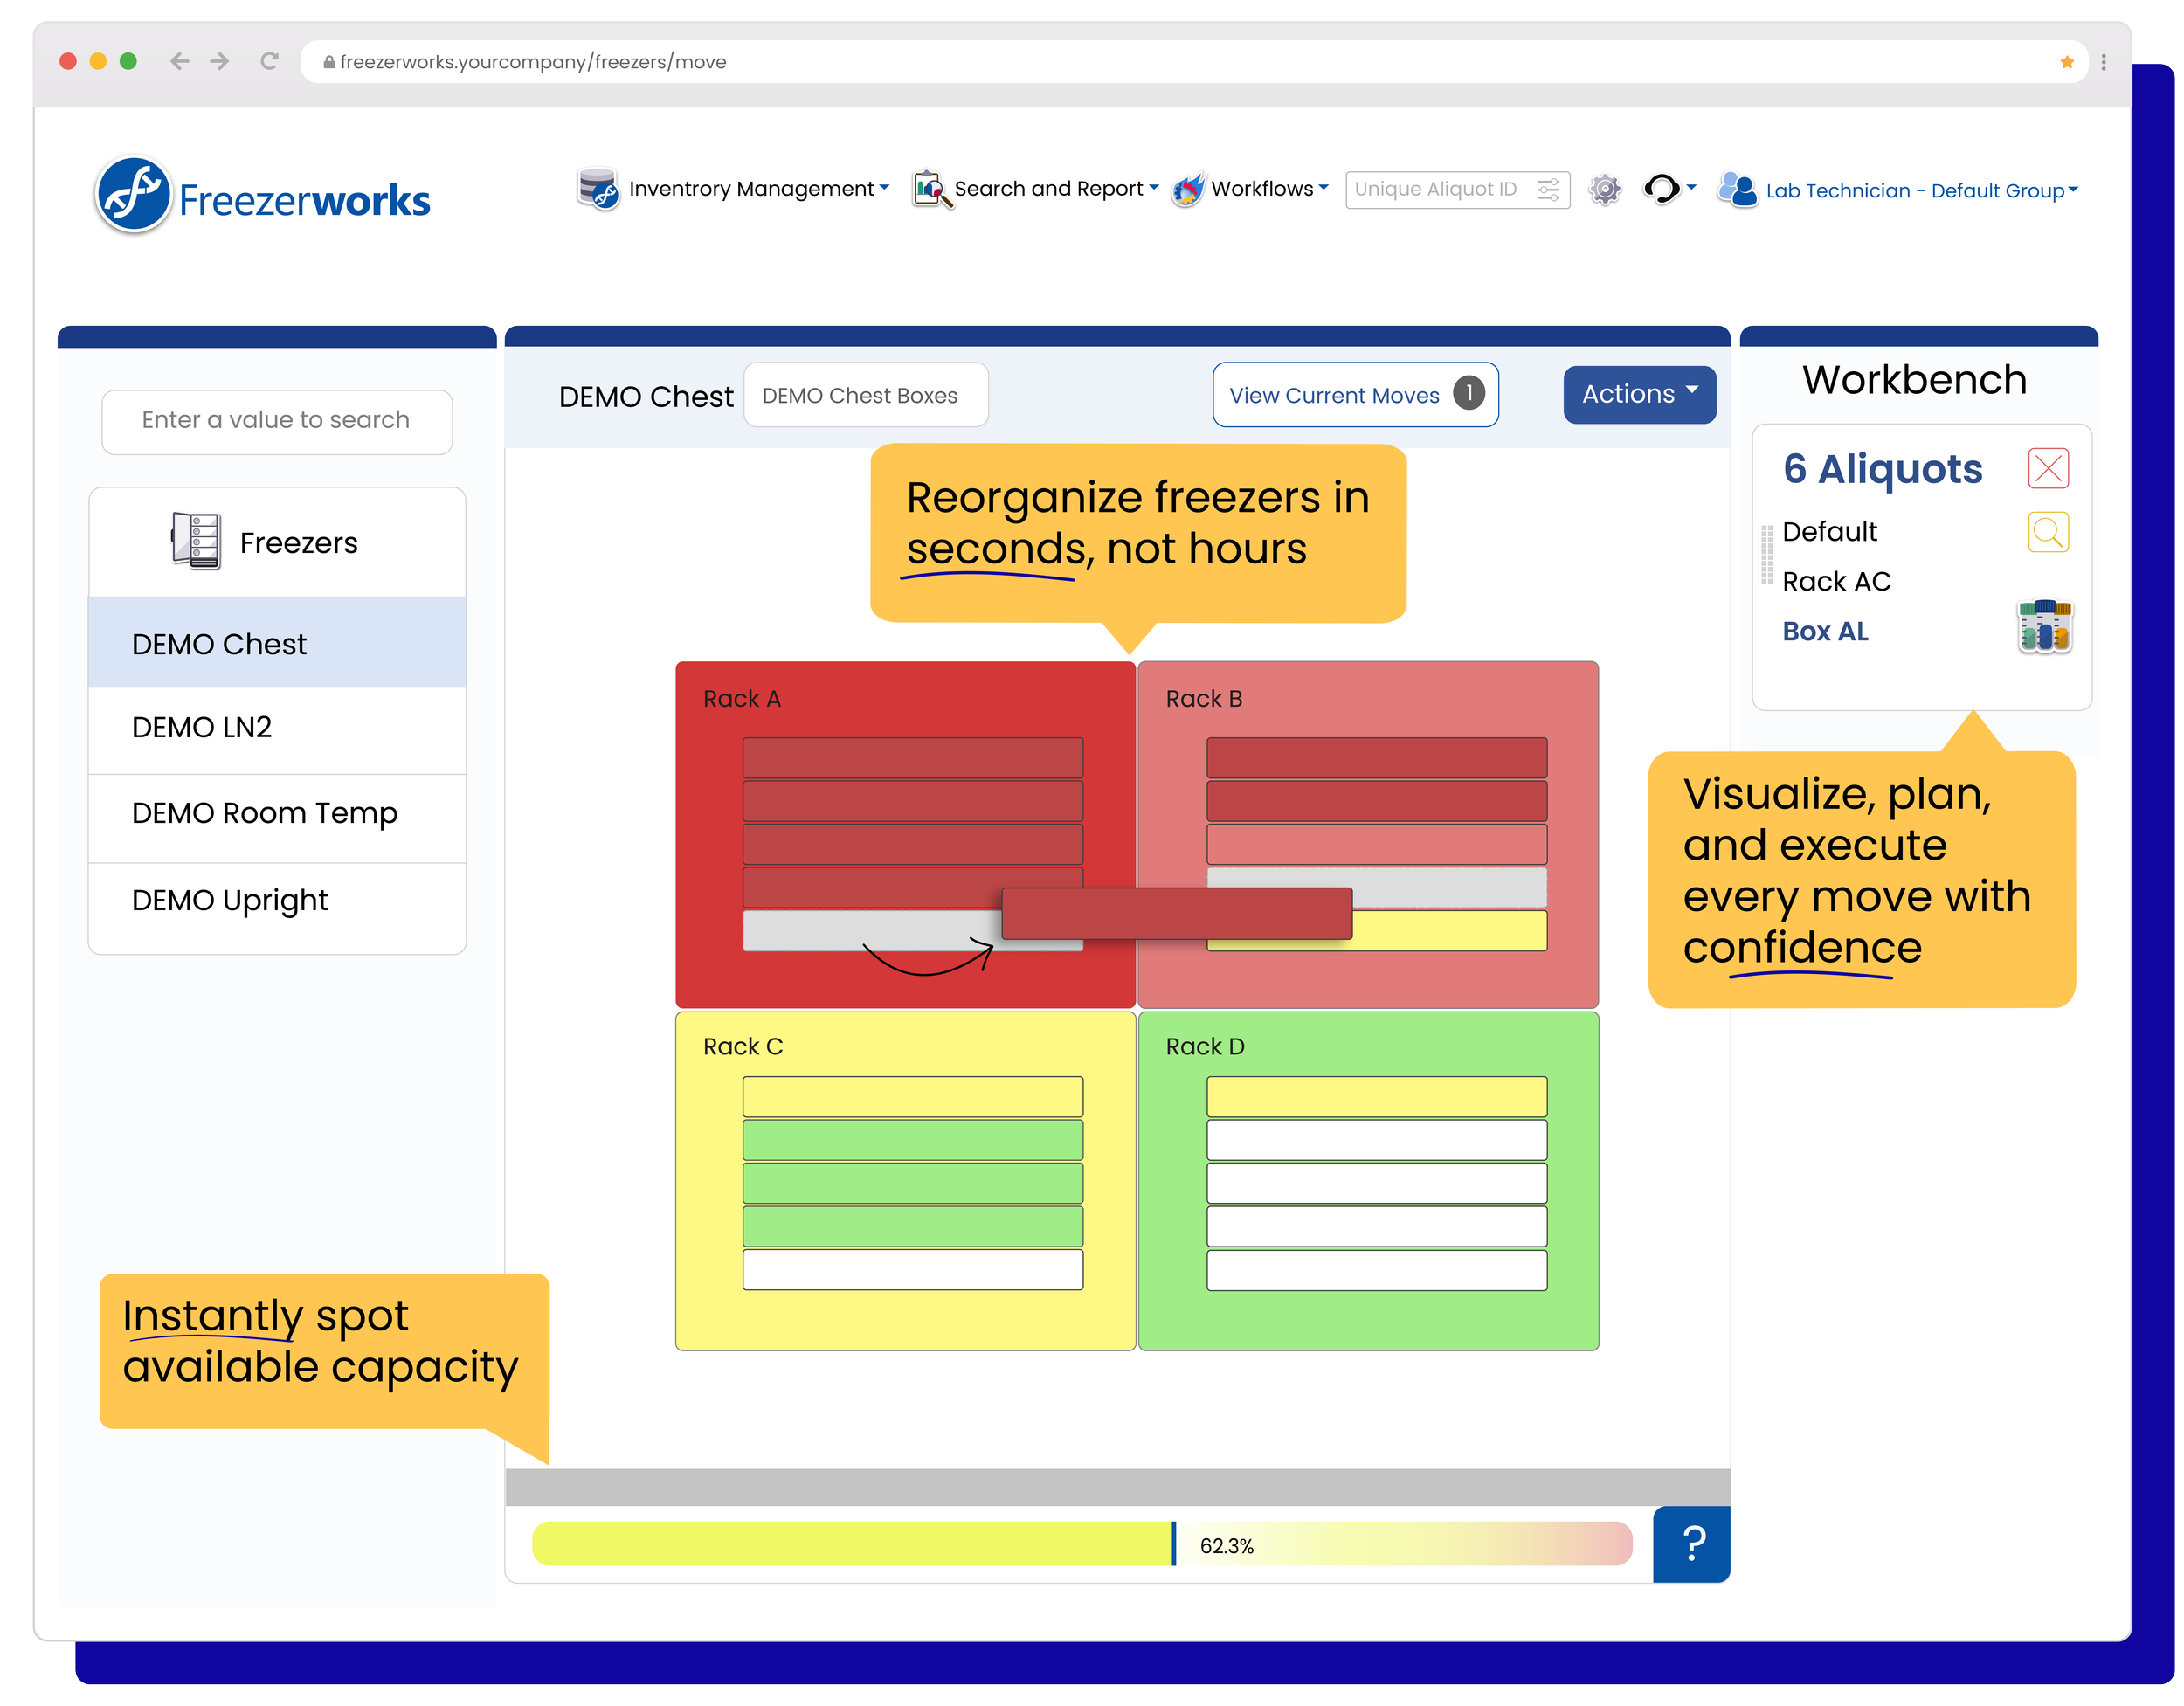Open the browser three-dot menu
Viewport: 2184px width, 1706px height.
(x=2104, y=62)
